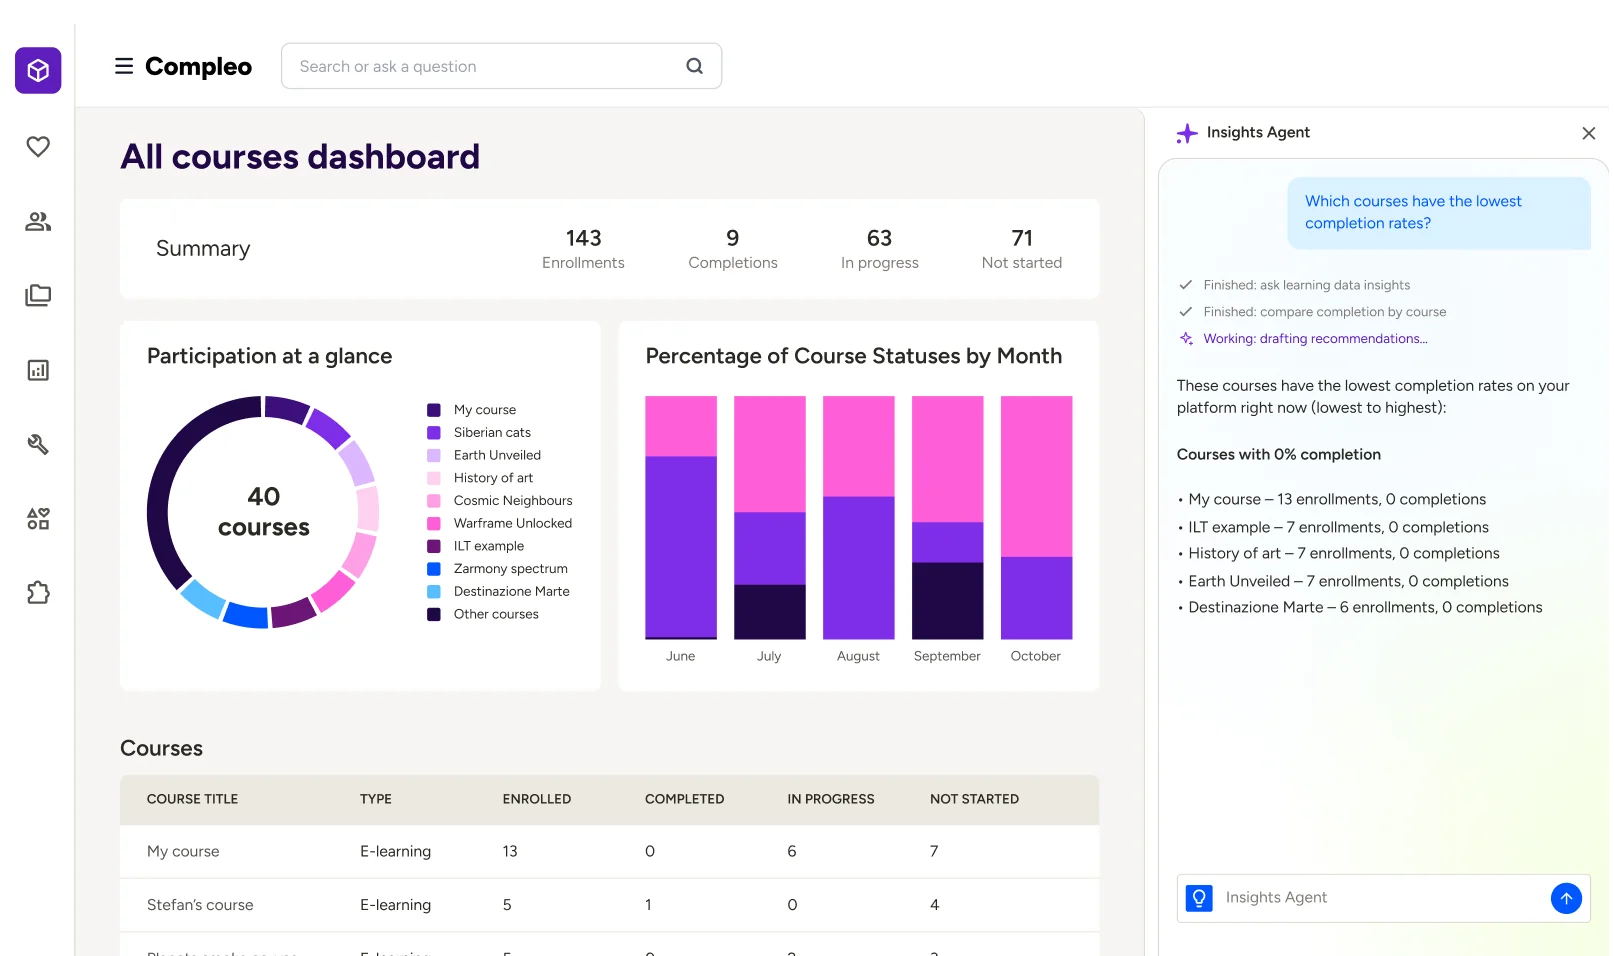The image size is (1614, 956).
Task: Select Earth Unveiled legend swatch
Action: coord(434,455)
